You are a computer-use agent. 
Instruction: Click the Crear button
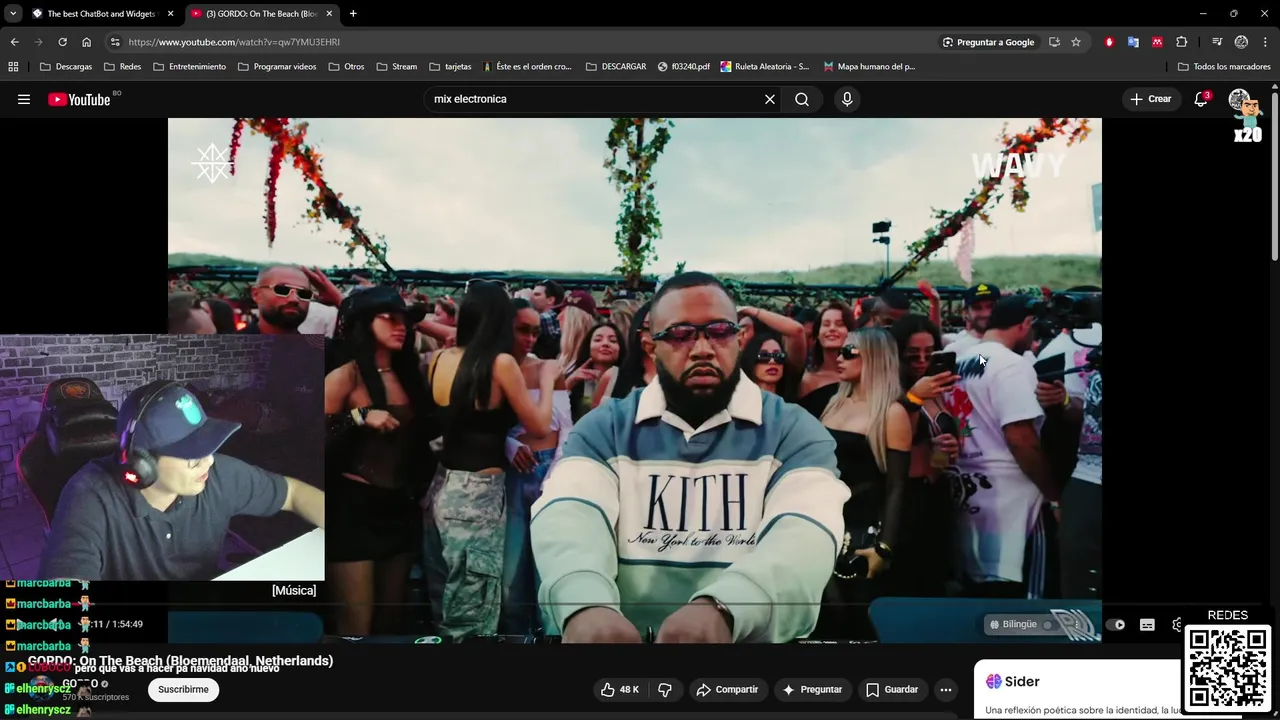pyautogui.click(x=1150, y=99)
